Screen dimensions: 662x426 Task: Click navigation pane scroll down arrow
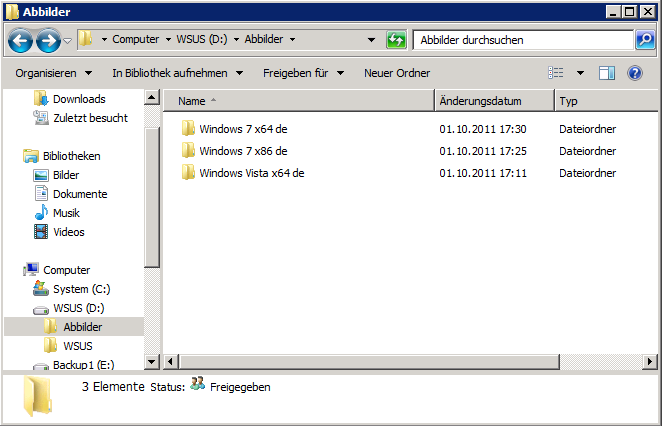point(152,361)
